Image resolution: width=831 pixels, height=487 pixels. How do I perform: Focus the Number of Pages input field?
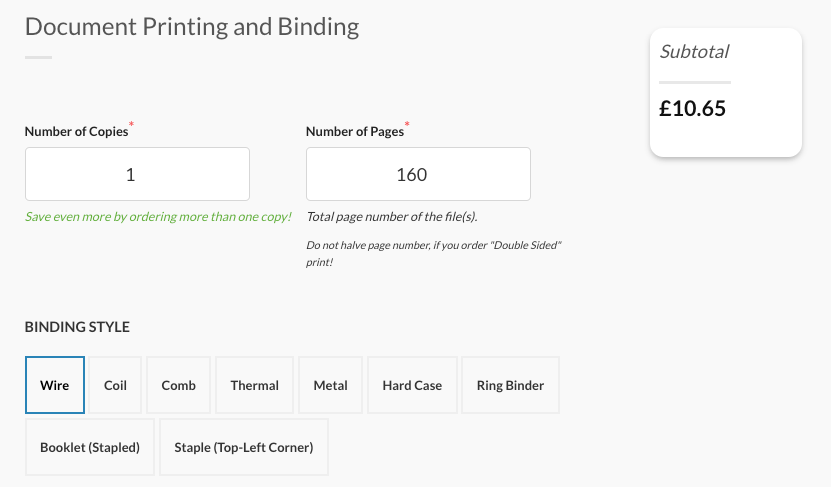point(418,174)
